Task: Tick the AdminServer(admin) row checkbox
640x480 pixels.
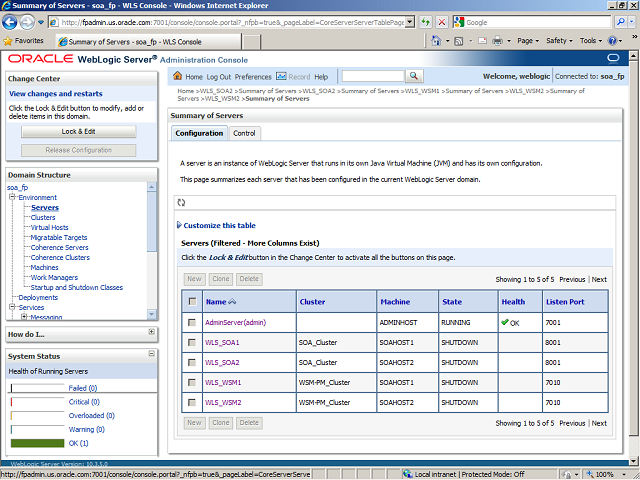Action: click(x=192, y=322)
